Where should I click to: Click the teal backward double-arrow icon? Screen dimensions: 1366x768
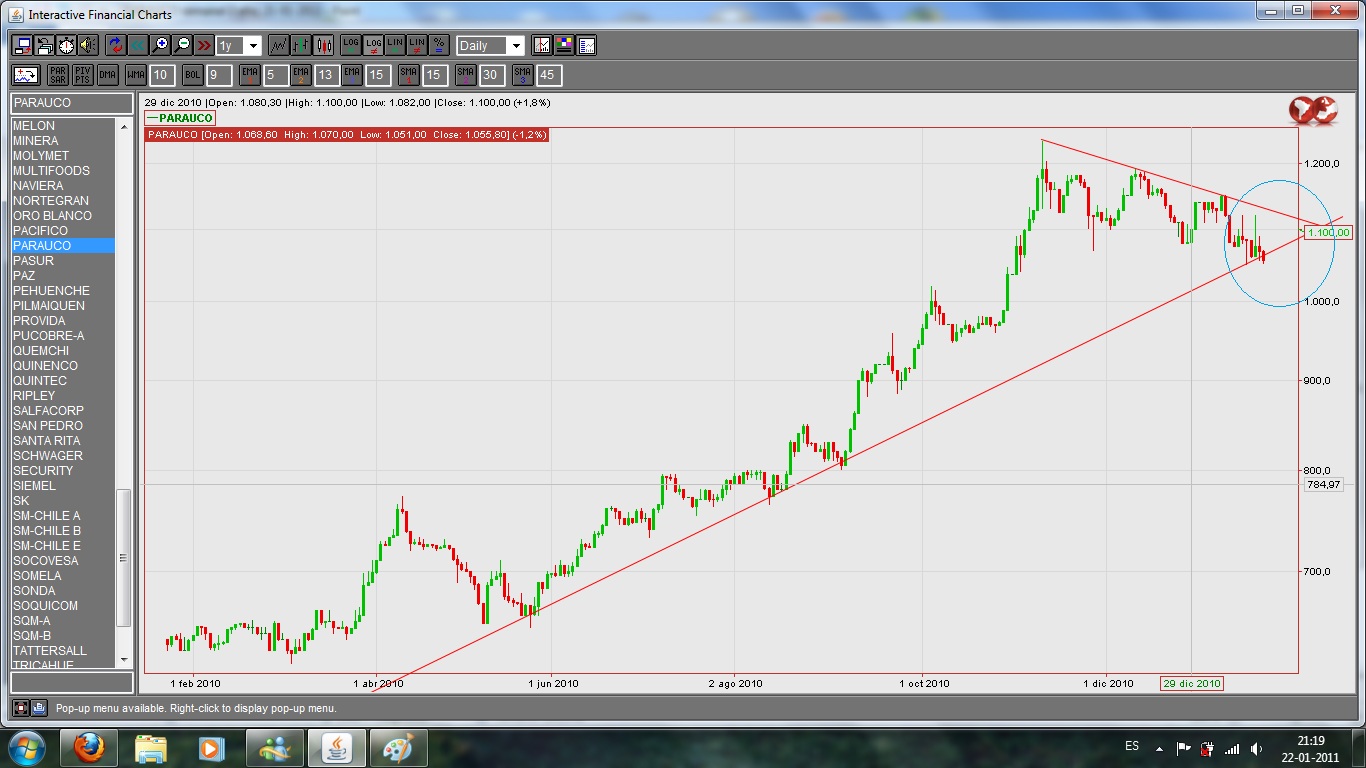click(x=137, y=45)
